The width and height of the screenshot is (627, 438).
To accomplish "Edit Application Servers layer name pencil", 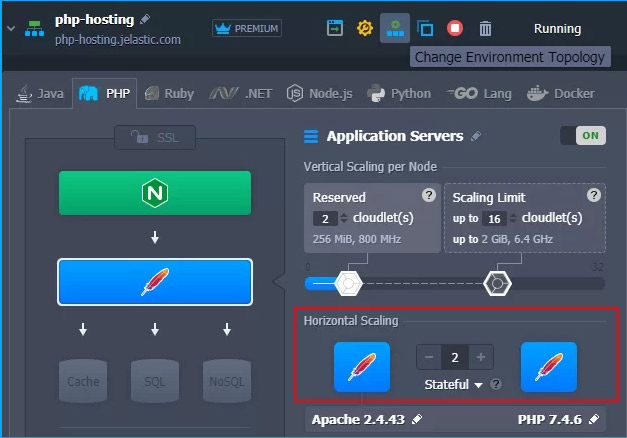I will point(476,136).
